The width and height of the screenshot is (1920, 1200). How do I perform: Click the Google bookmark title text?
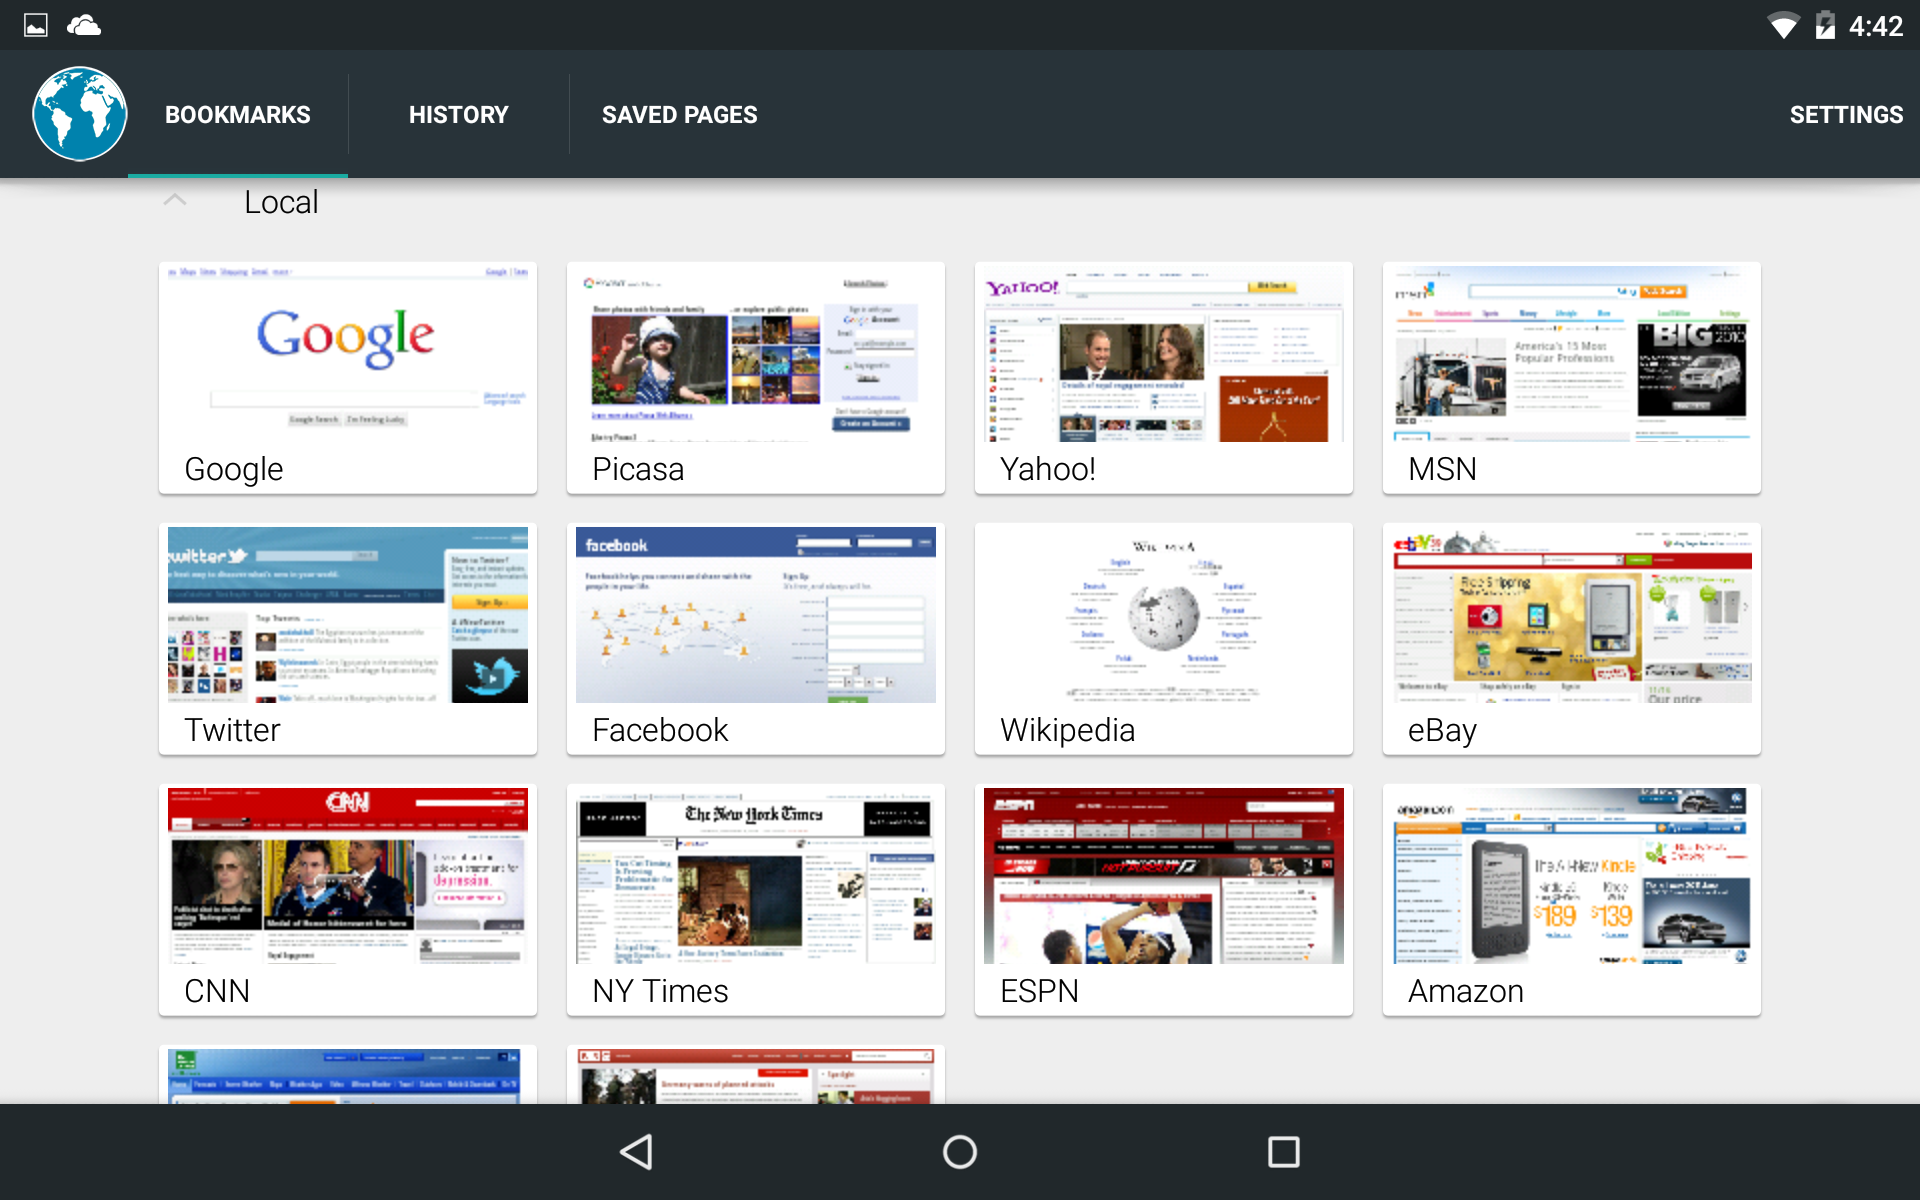point(234,469)
